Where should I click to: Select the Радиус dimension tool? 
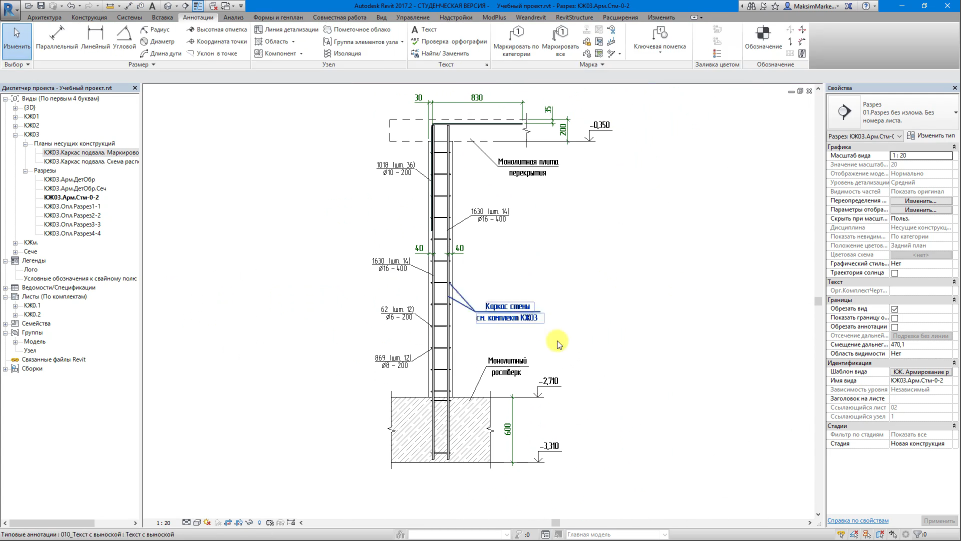(155, 29)
